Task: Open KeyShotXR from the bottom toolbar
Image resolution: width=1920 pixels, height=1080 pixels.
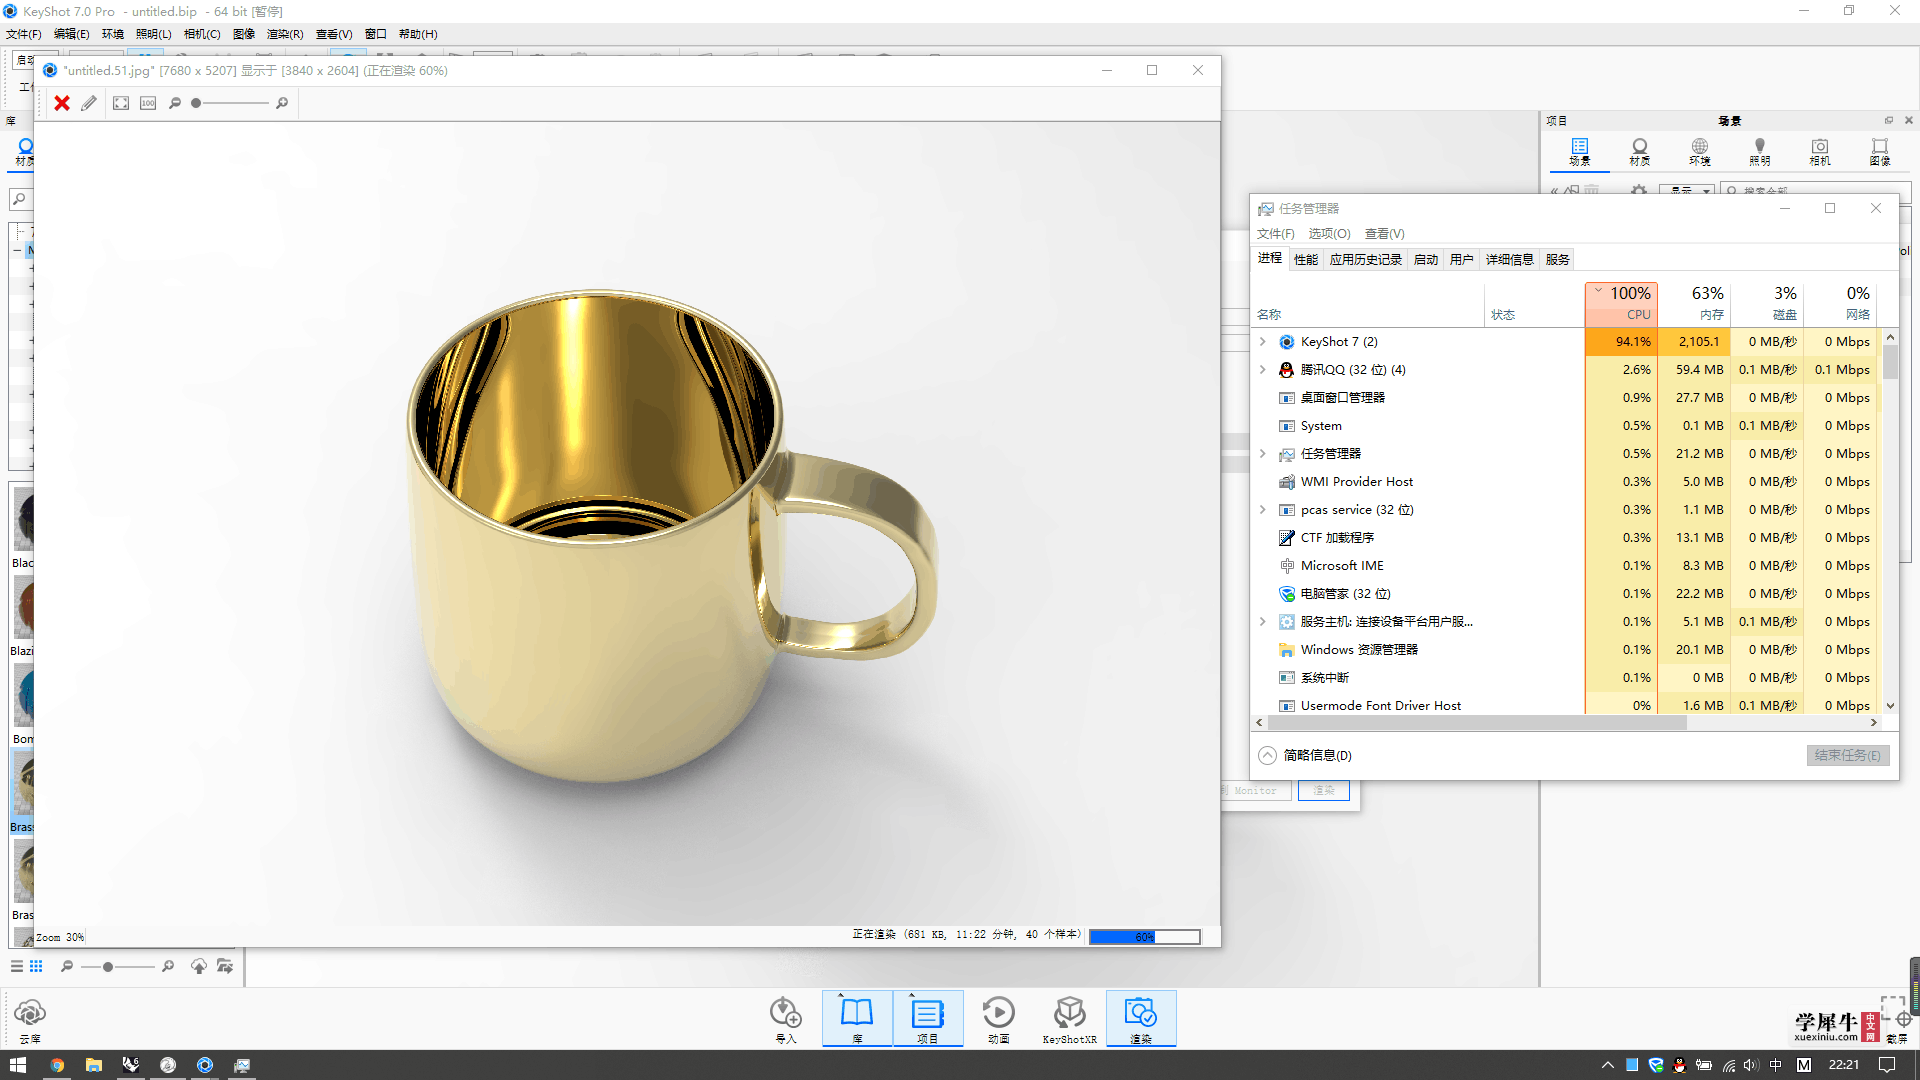Action: point(1069,1019)
